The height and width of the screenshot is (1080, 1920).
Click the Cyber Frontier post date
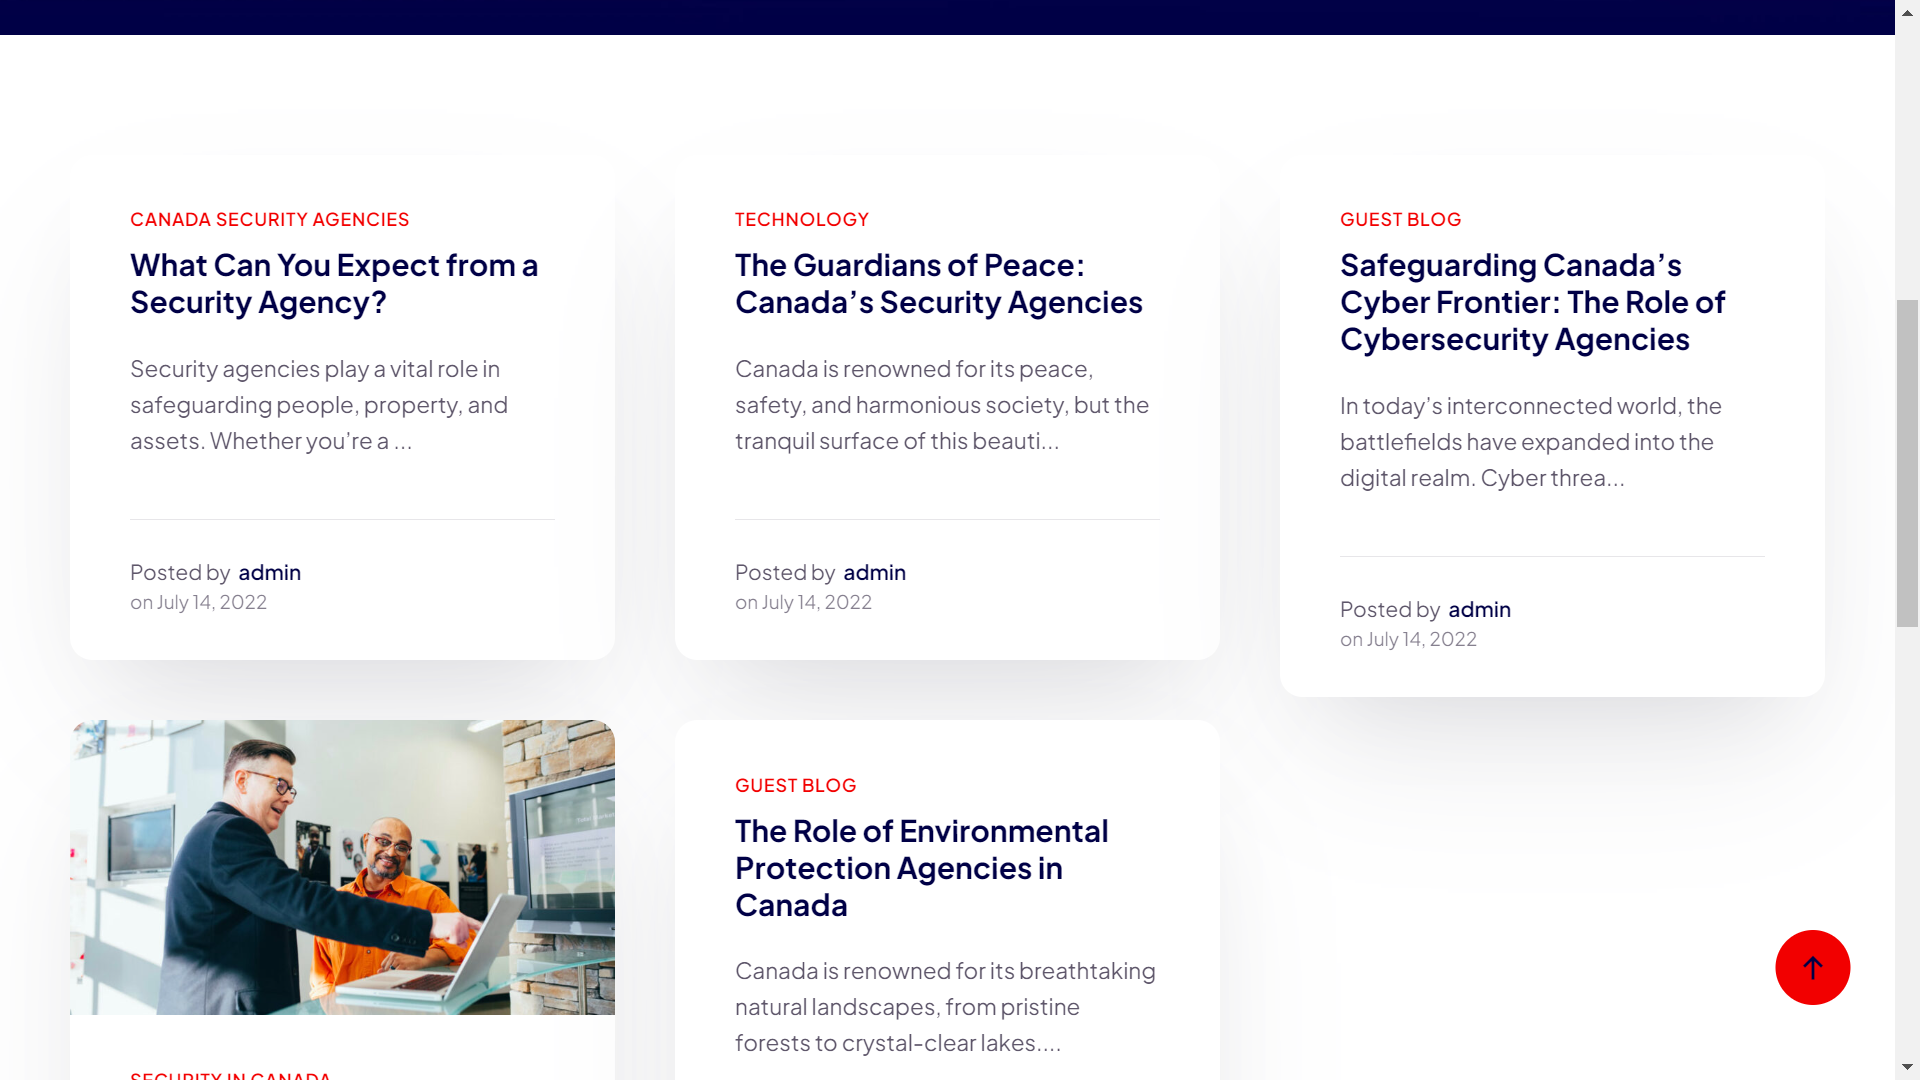[x=1421, y=639]
